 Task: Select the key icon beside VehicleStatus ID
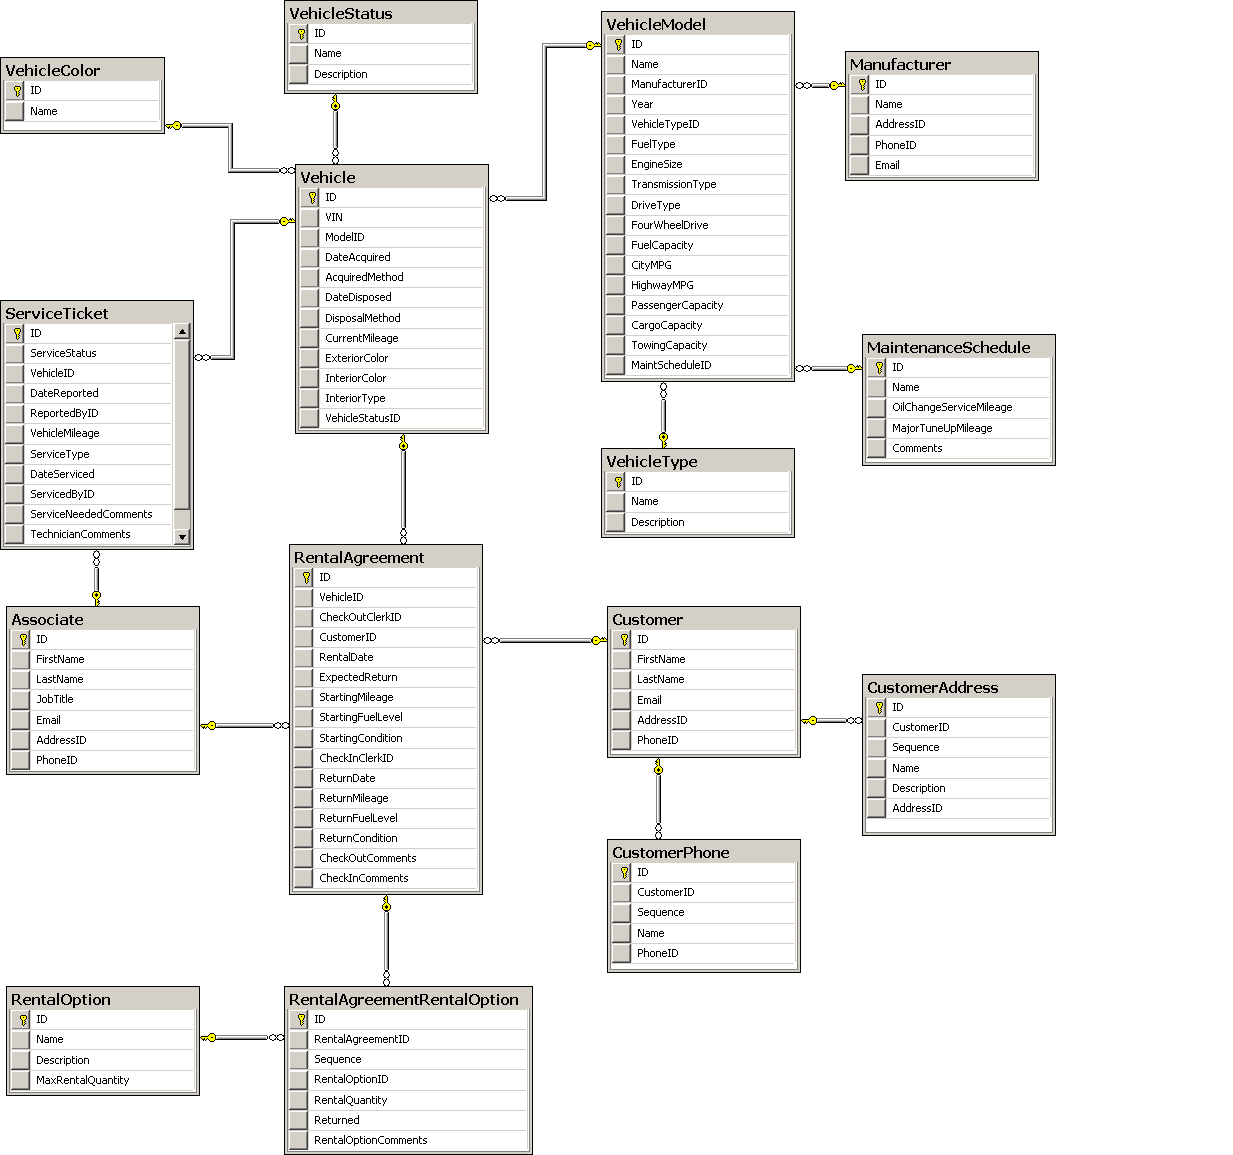pos(299,32)
